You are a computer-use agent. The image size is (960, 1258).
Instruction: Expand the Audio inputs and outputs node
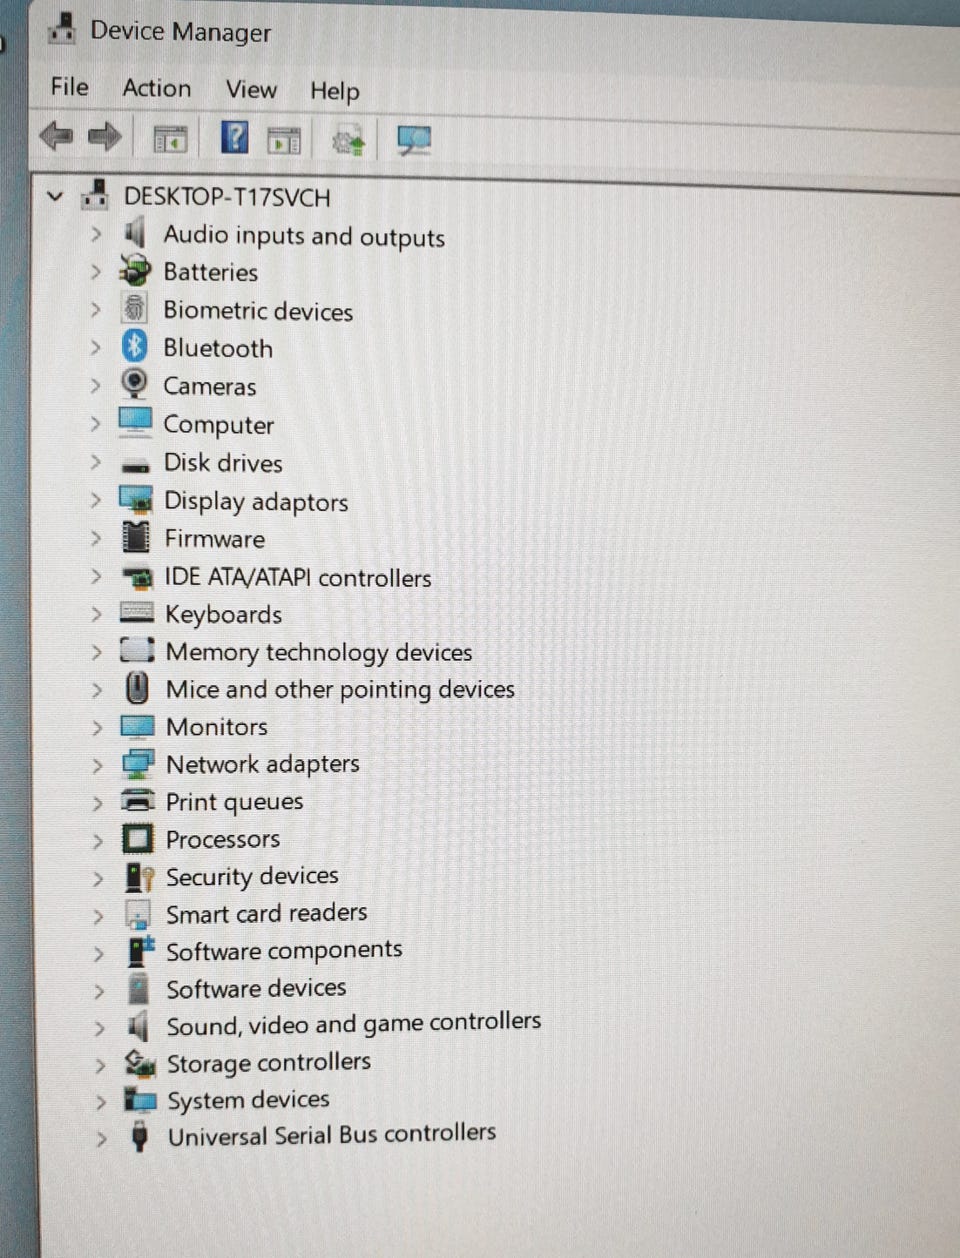point(96,234)
